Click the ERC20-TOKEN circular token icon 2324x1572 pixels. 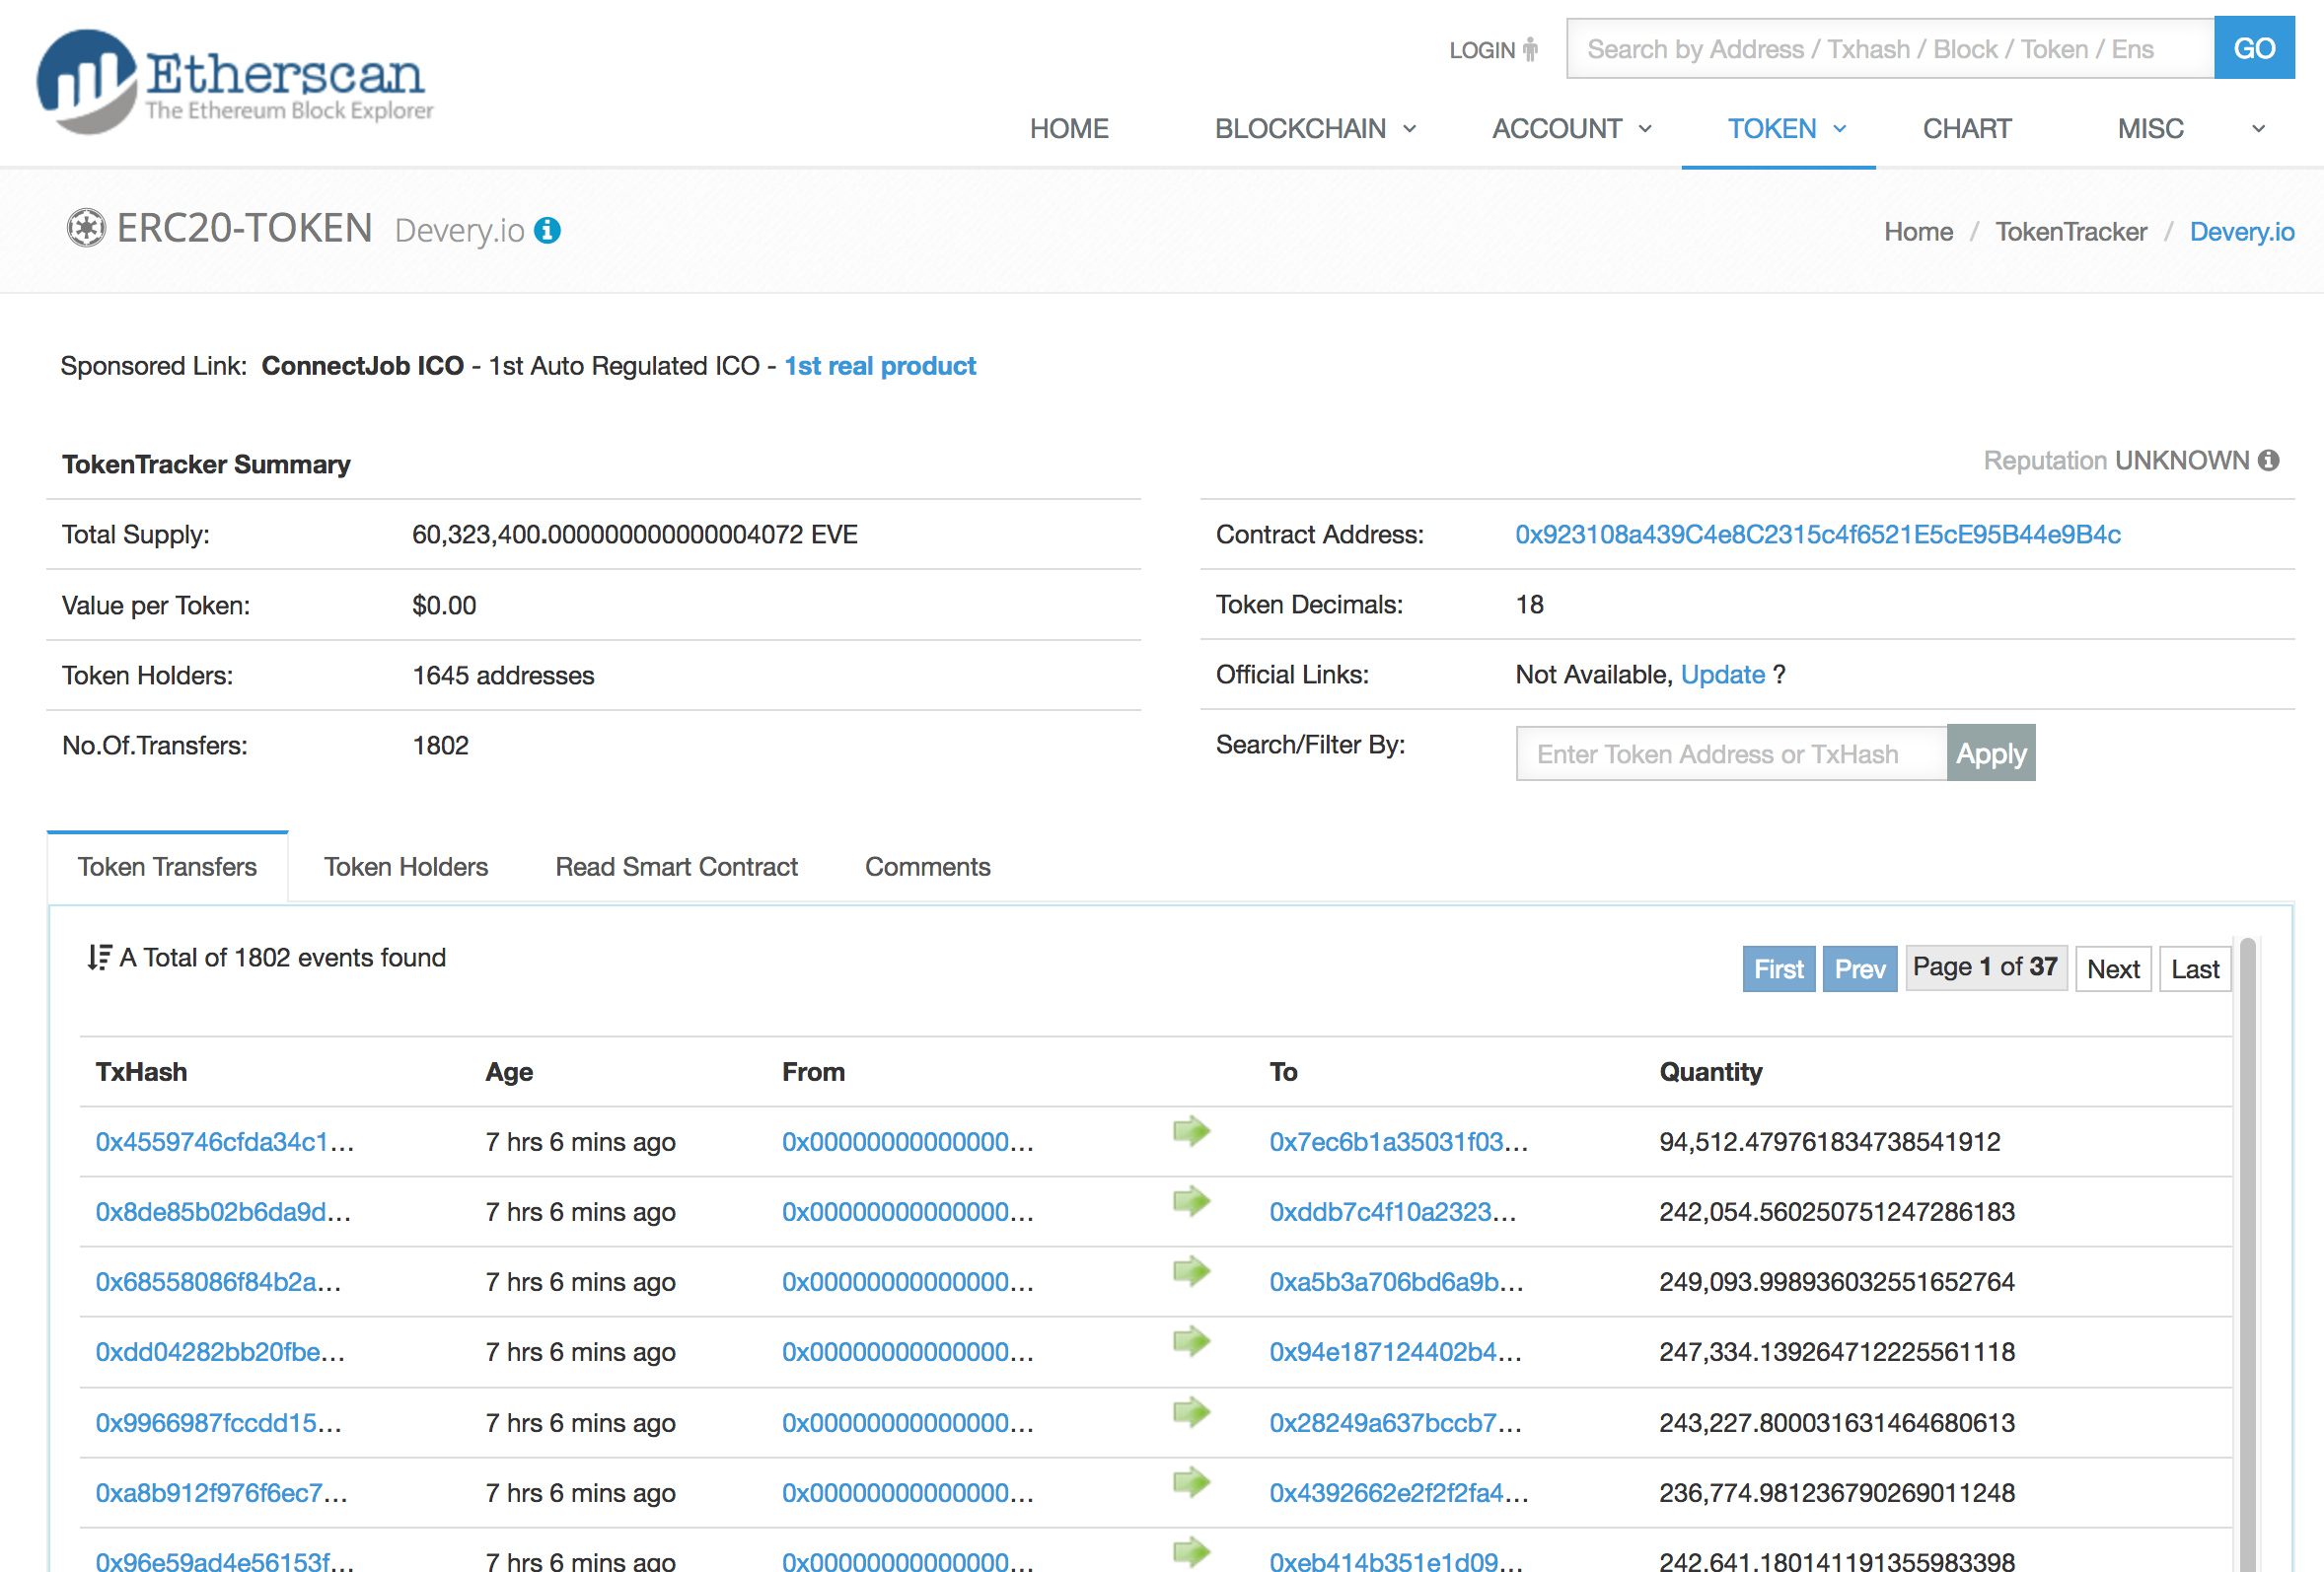point(86,229)
